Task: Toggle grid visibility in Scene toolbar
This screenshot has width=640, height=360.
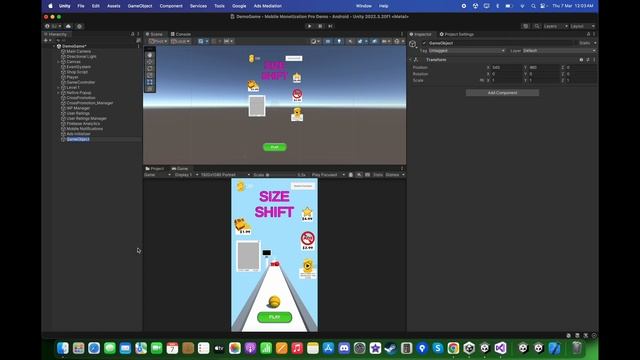Action: click(x=201, y=41)
